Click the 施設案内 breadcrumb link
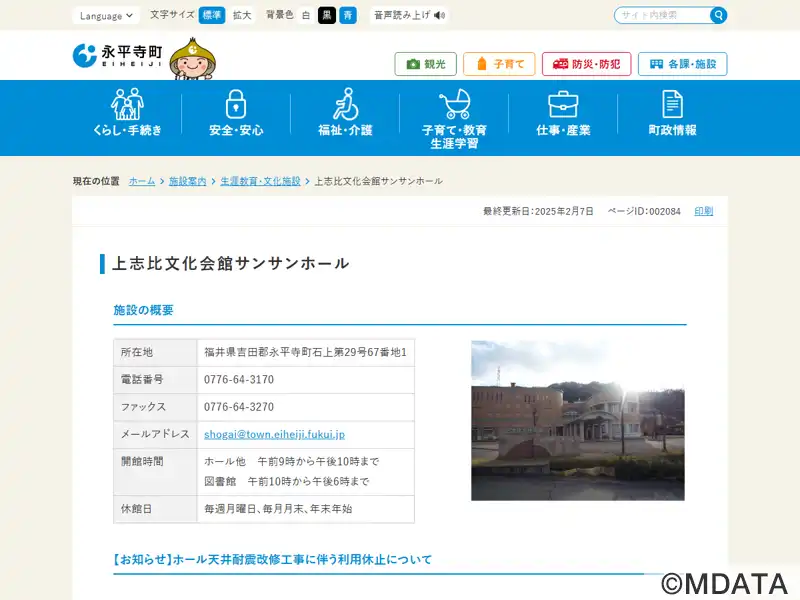Viewport: 800px width, 600px height. click(187, 181)
